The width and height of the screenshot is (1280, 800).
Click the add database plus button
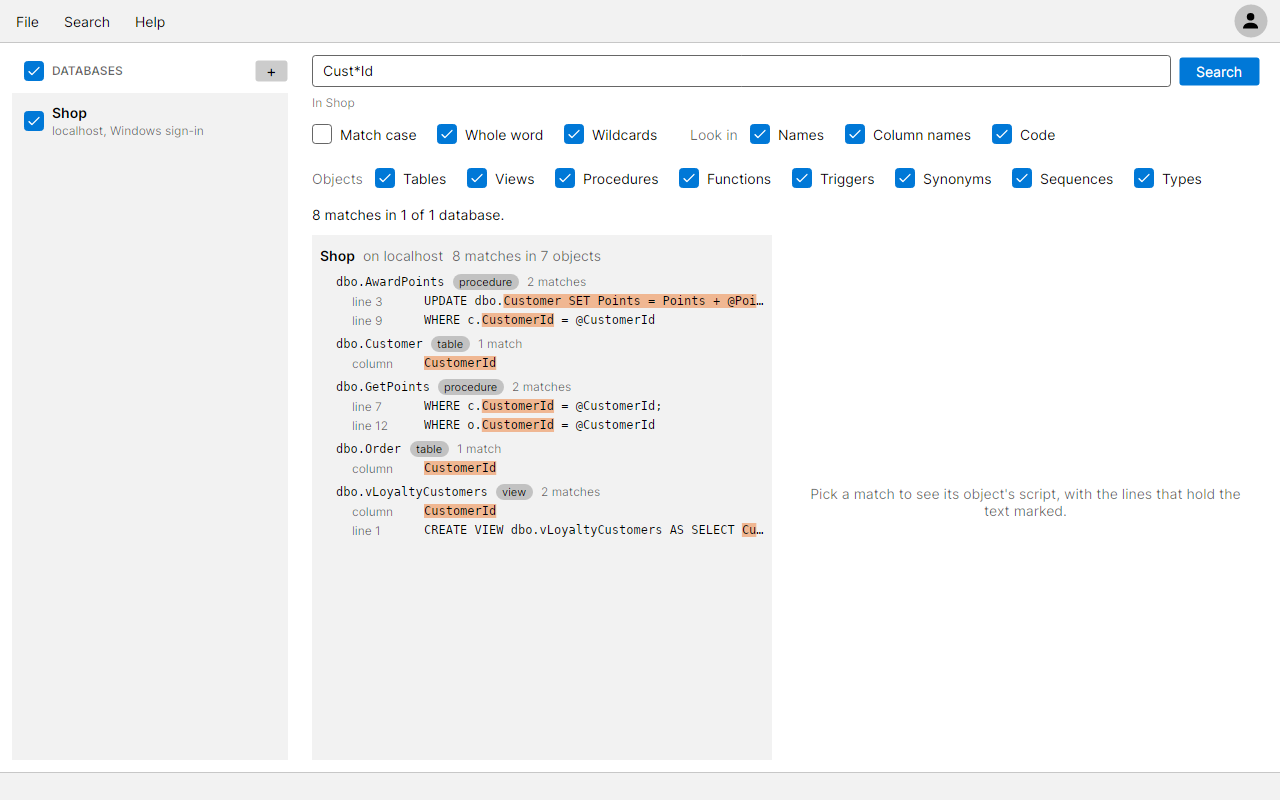[x=271, y=71]
